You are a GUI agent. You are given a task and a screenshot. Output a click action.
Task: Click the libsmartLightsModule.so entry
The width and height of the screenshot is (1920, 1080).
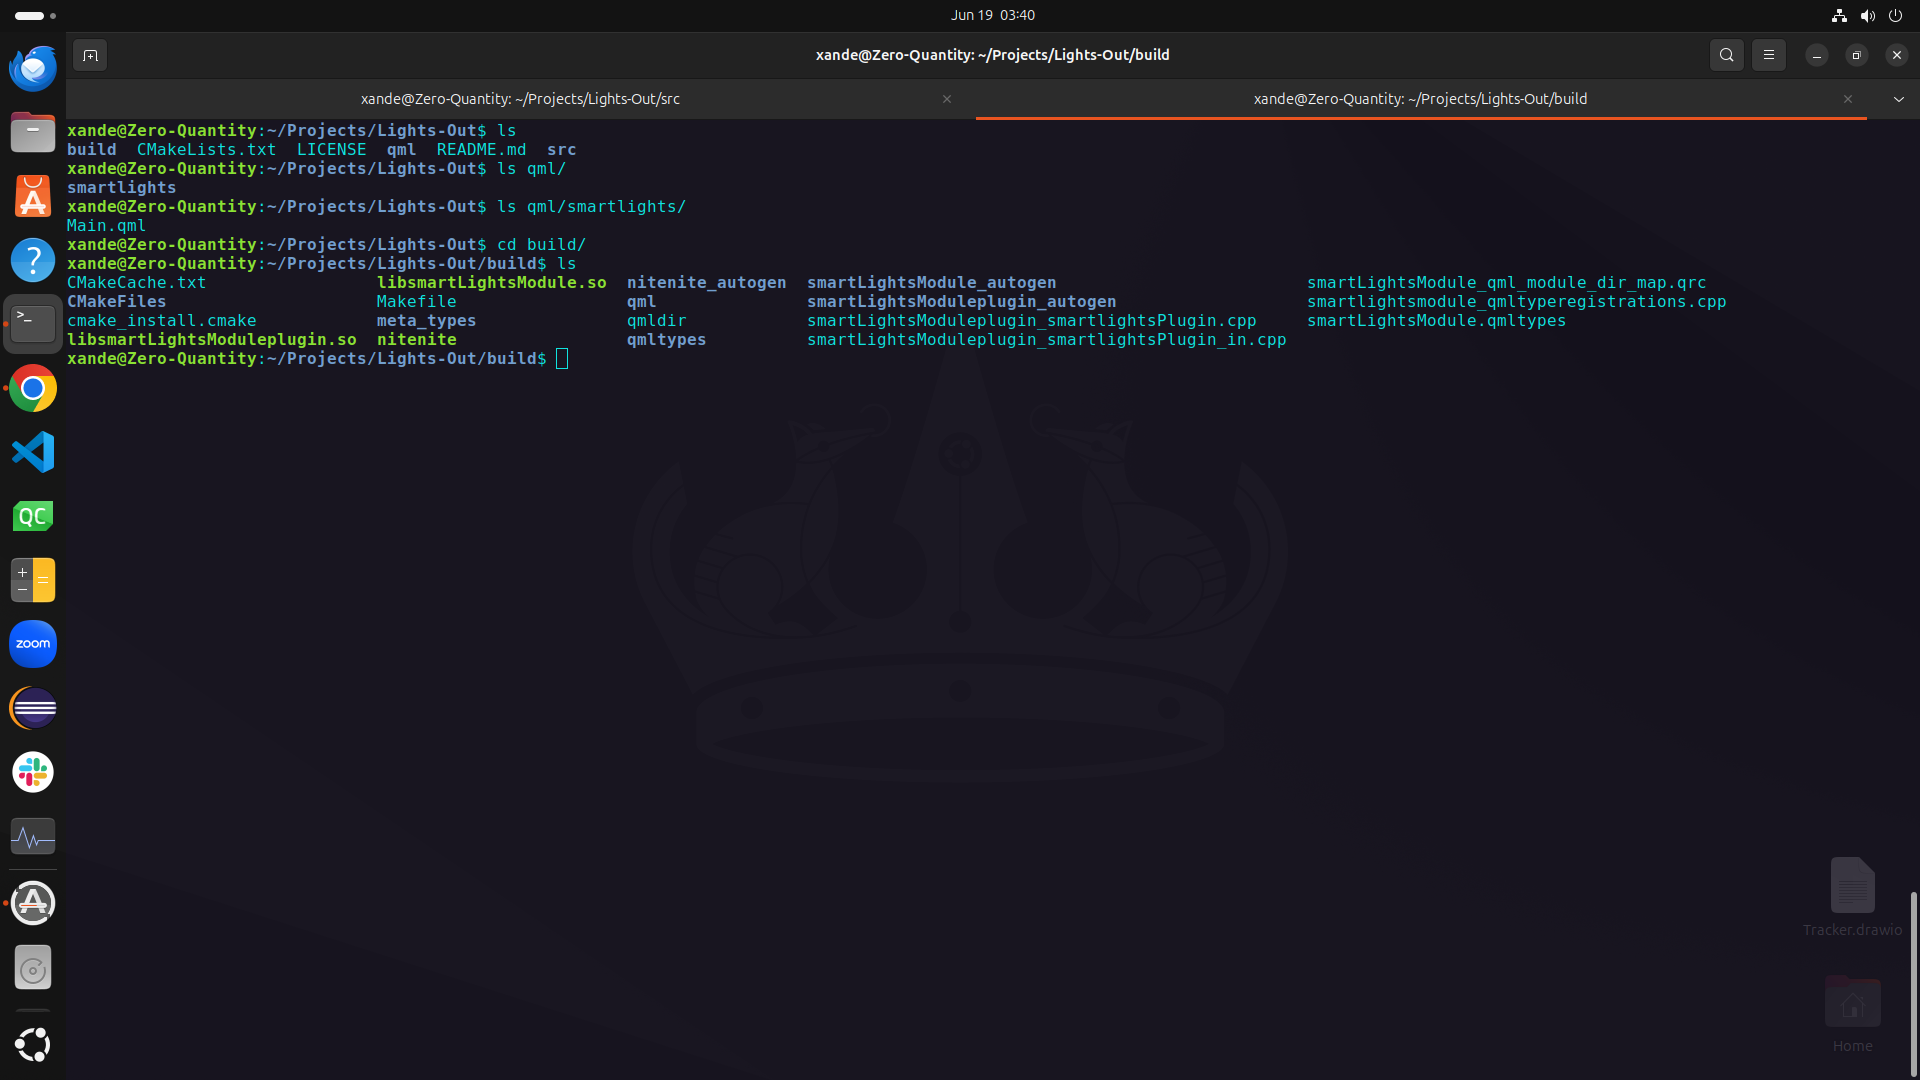pyautogui.click(x=492, y=283)
